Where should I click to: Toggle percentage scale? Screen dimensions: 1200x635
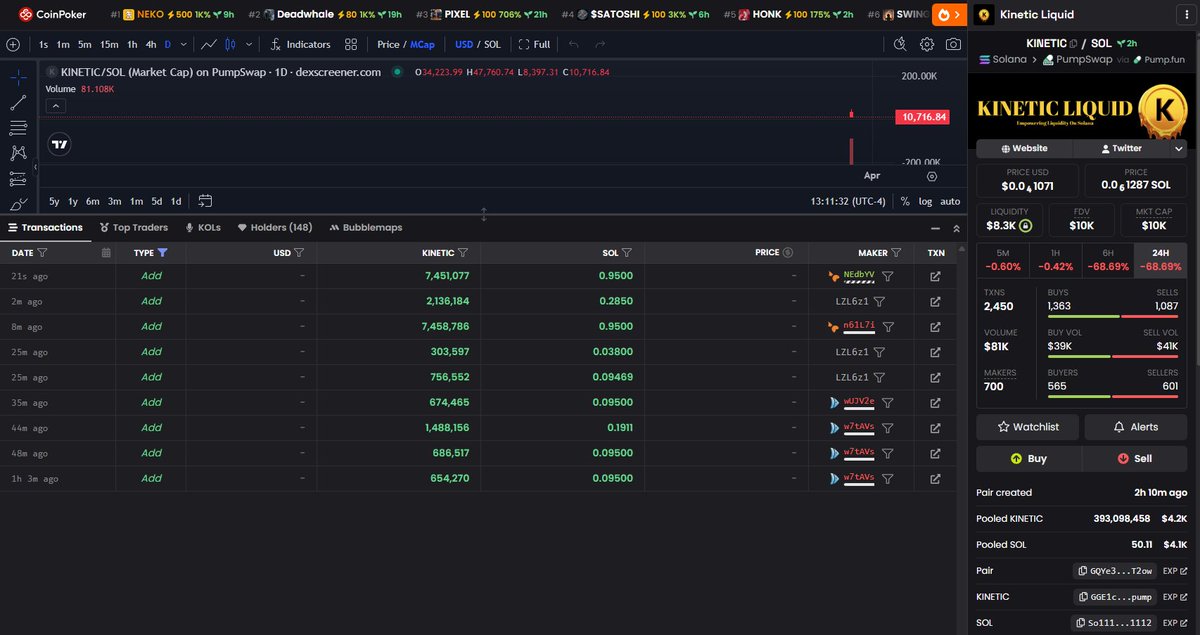905,201
